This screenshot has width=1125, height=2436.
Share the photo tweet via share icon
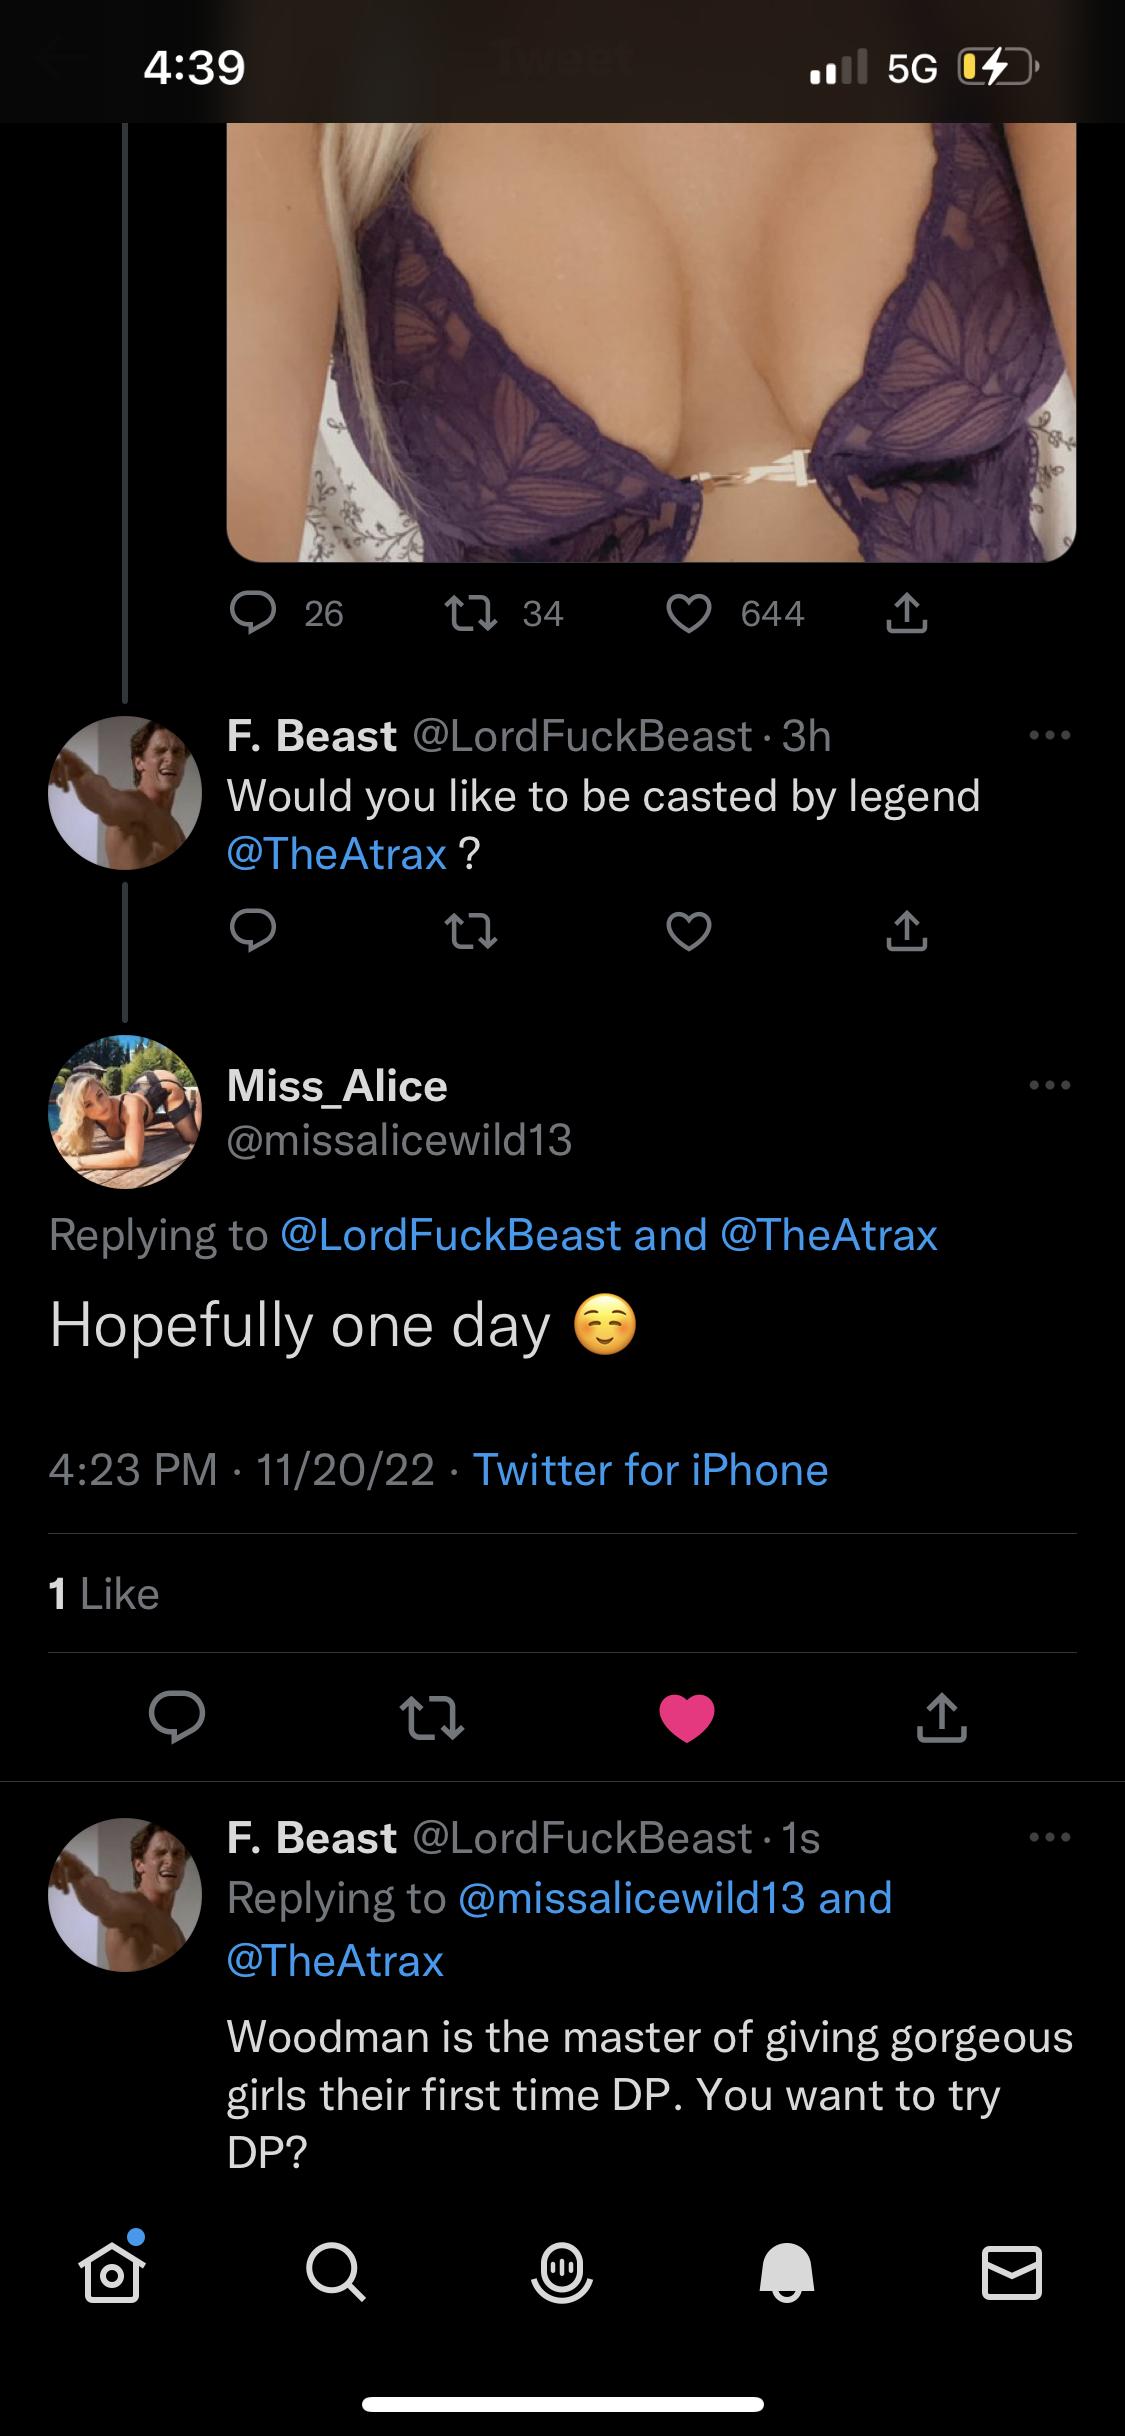[906, 613]
